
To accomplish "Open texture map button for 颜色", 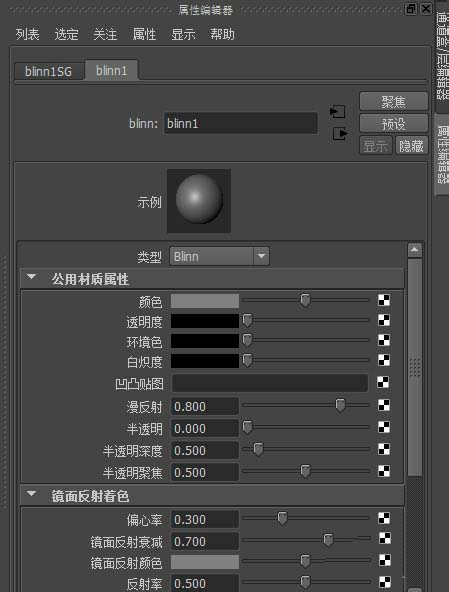I will 384,300.
